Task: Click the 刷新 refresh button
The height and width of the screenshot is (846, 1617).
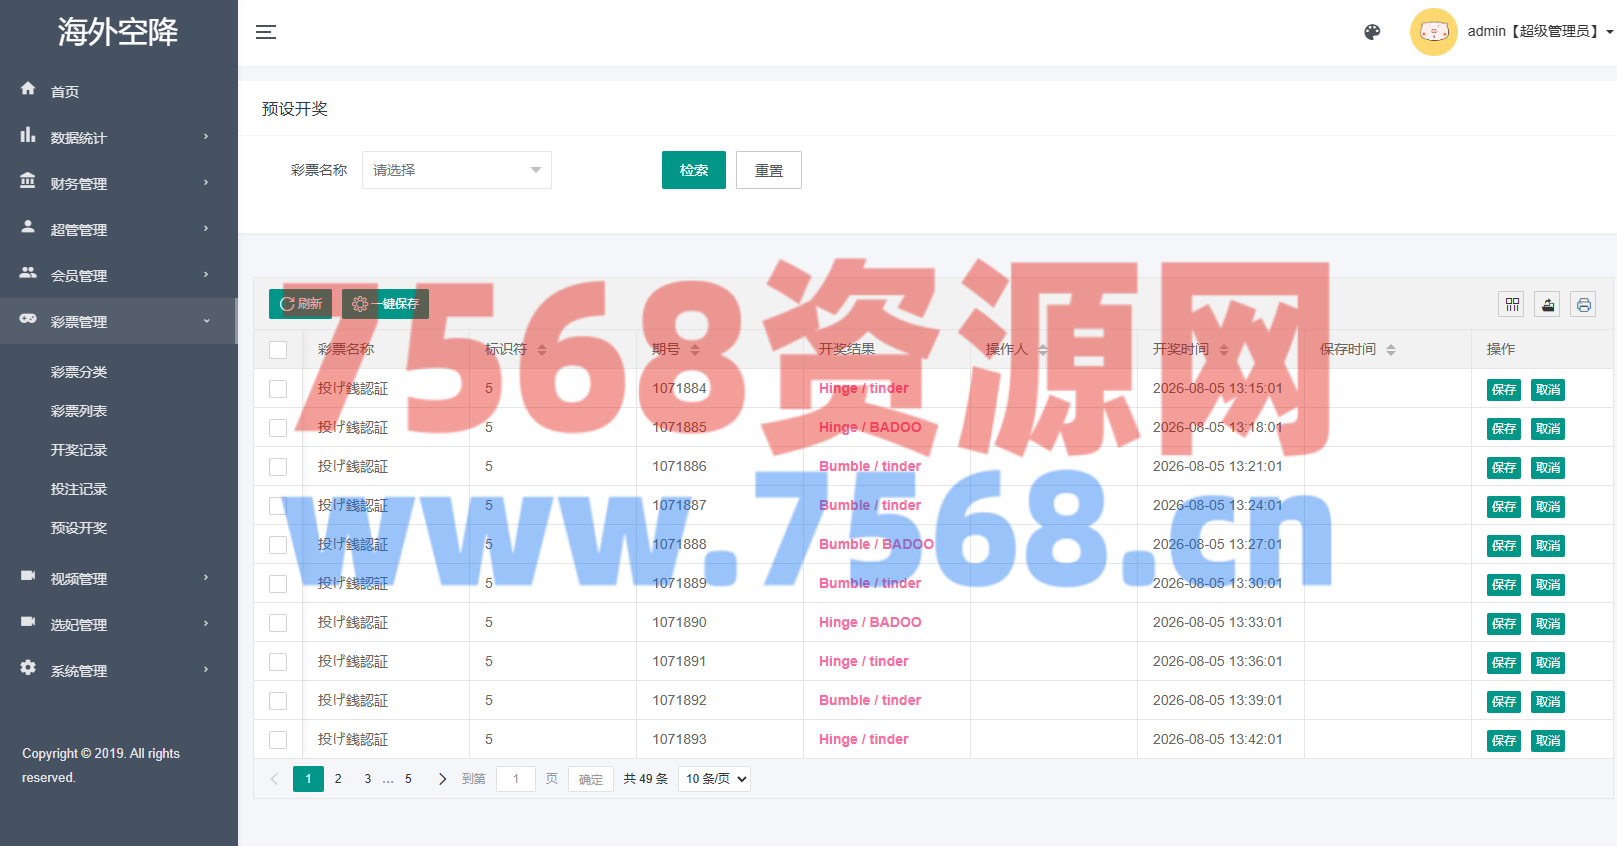Action: point(300,304)
